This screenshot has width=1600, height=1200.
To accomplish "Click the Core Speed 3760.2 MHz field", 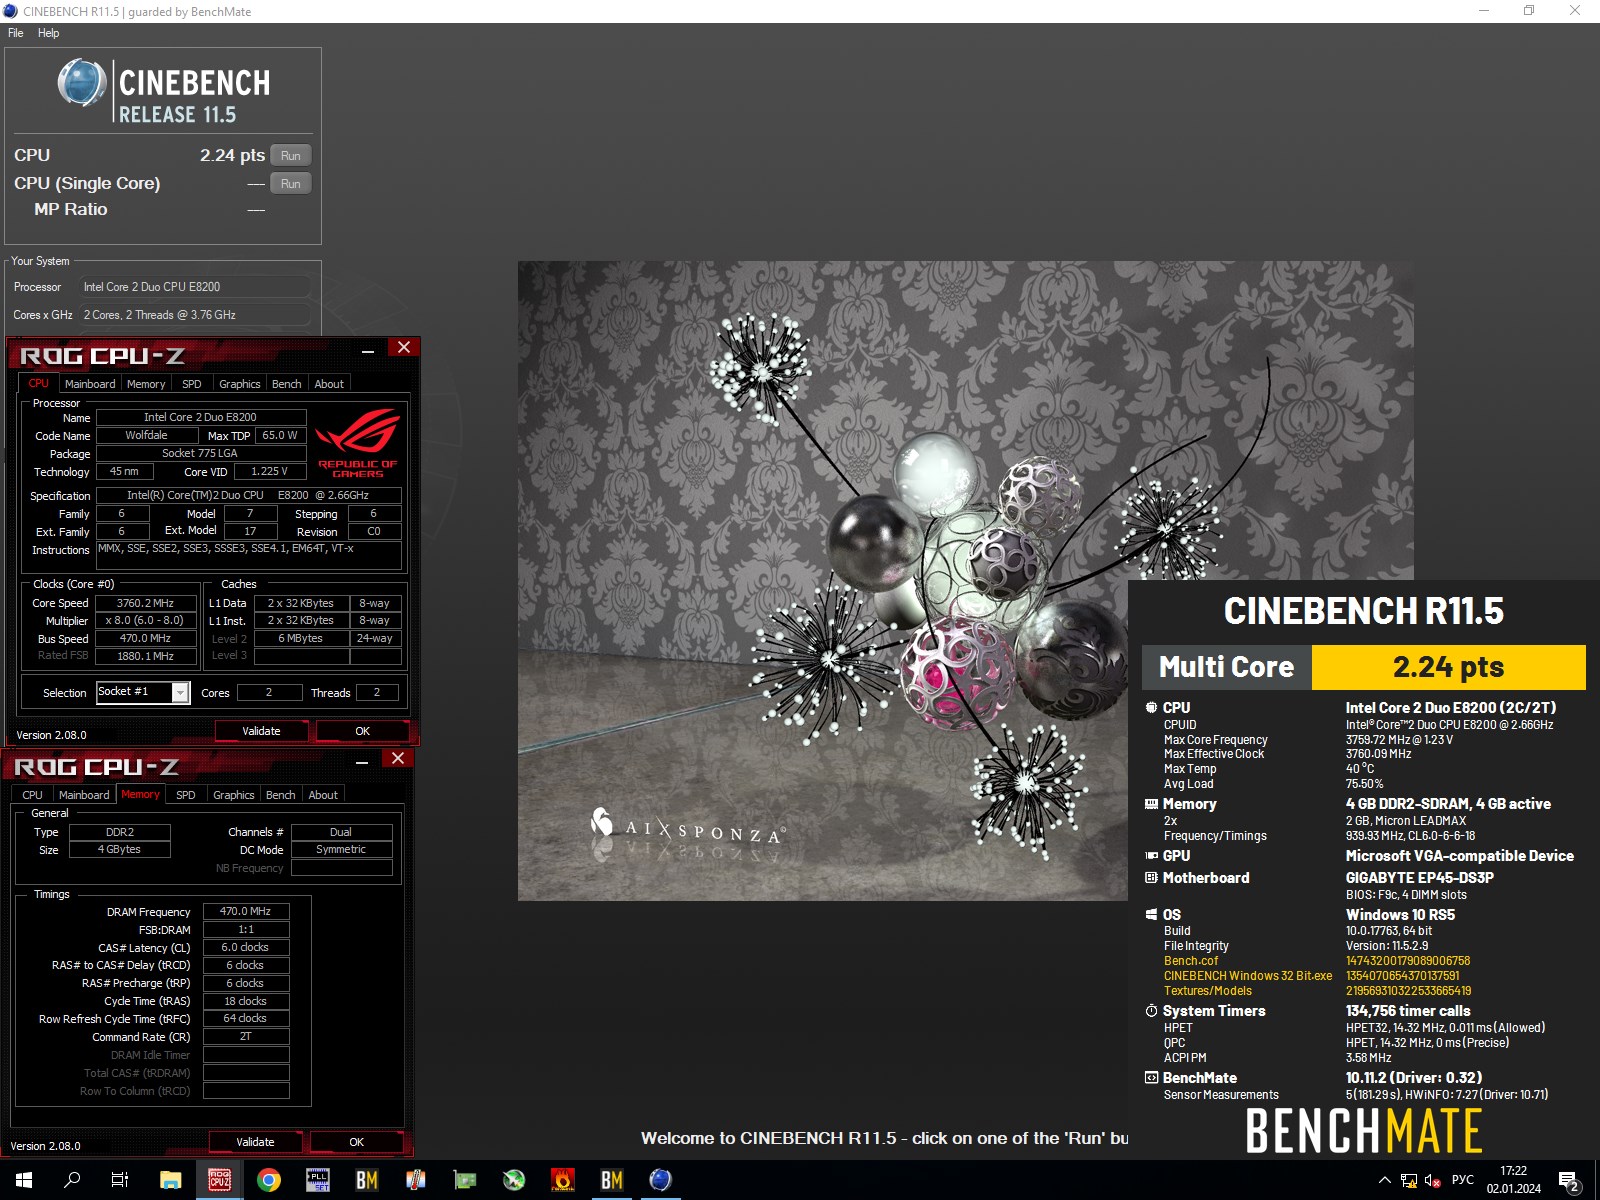I will pos(145,603).
